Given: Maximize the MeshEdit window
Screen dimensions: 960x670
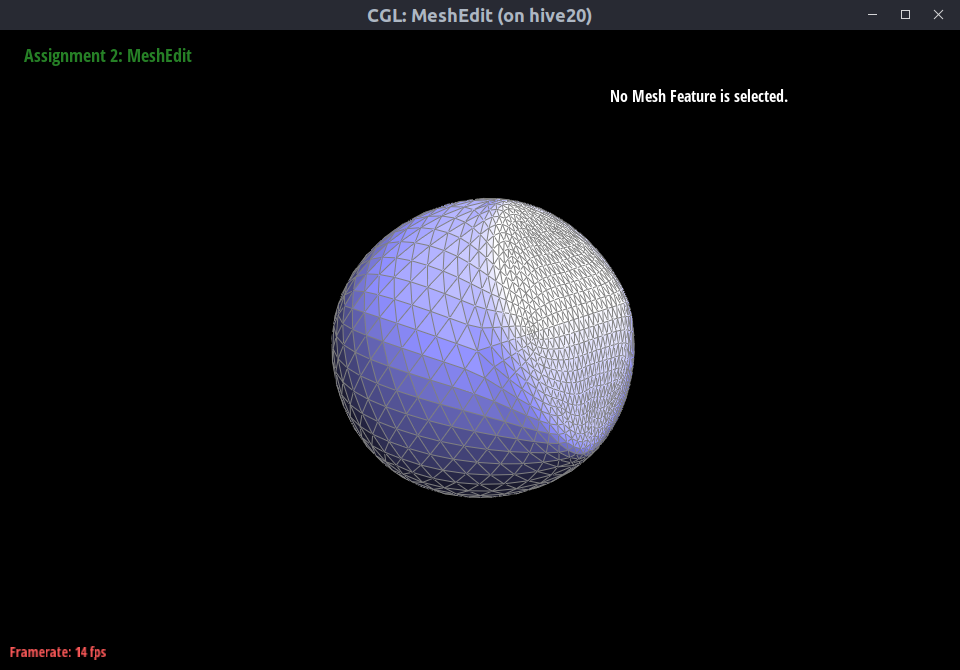Looking at the screenshot, I should 905,15.
